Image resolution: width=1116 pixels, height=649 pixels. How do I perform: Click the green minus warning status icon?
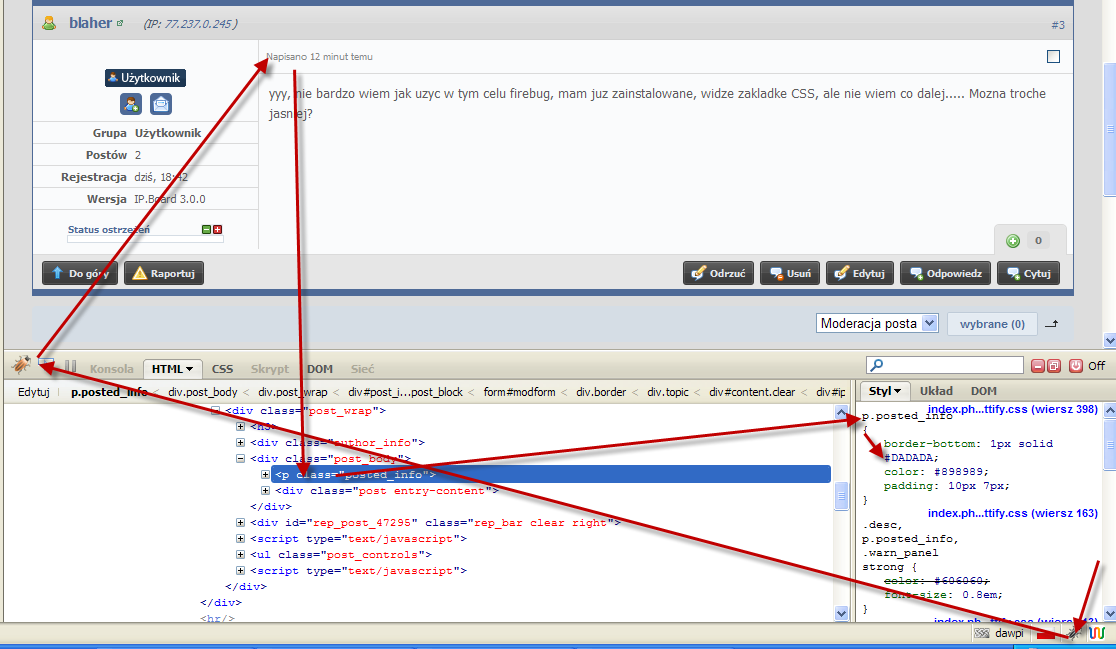[x=207, y=230]
